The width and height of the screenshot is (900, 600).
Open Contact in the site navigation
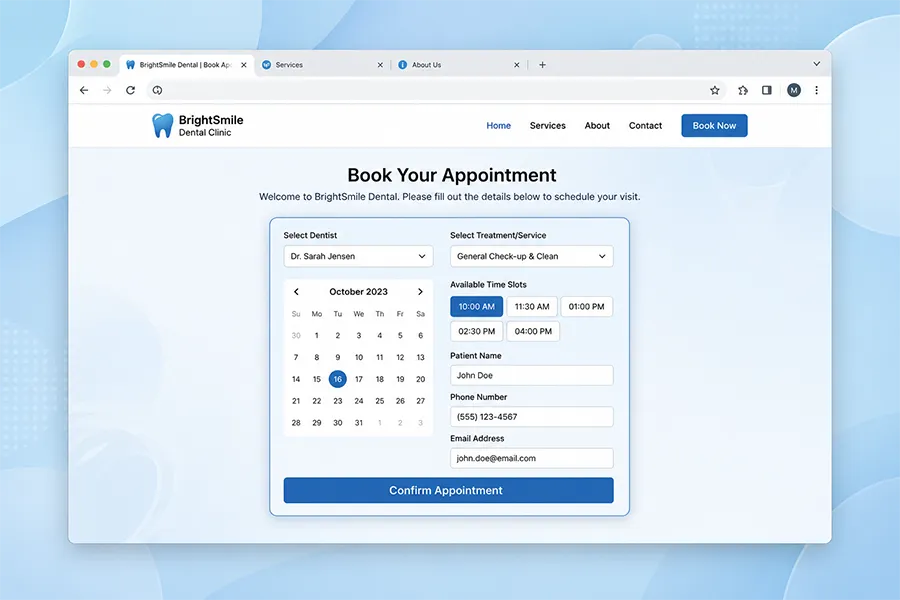645,126
